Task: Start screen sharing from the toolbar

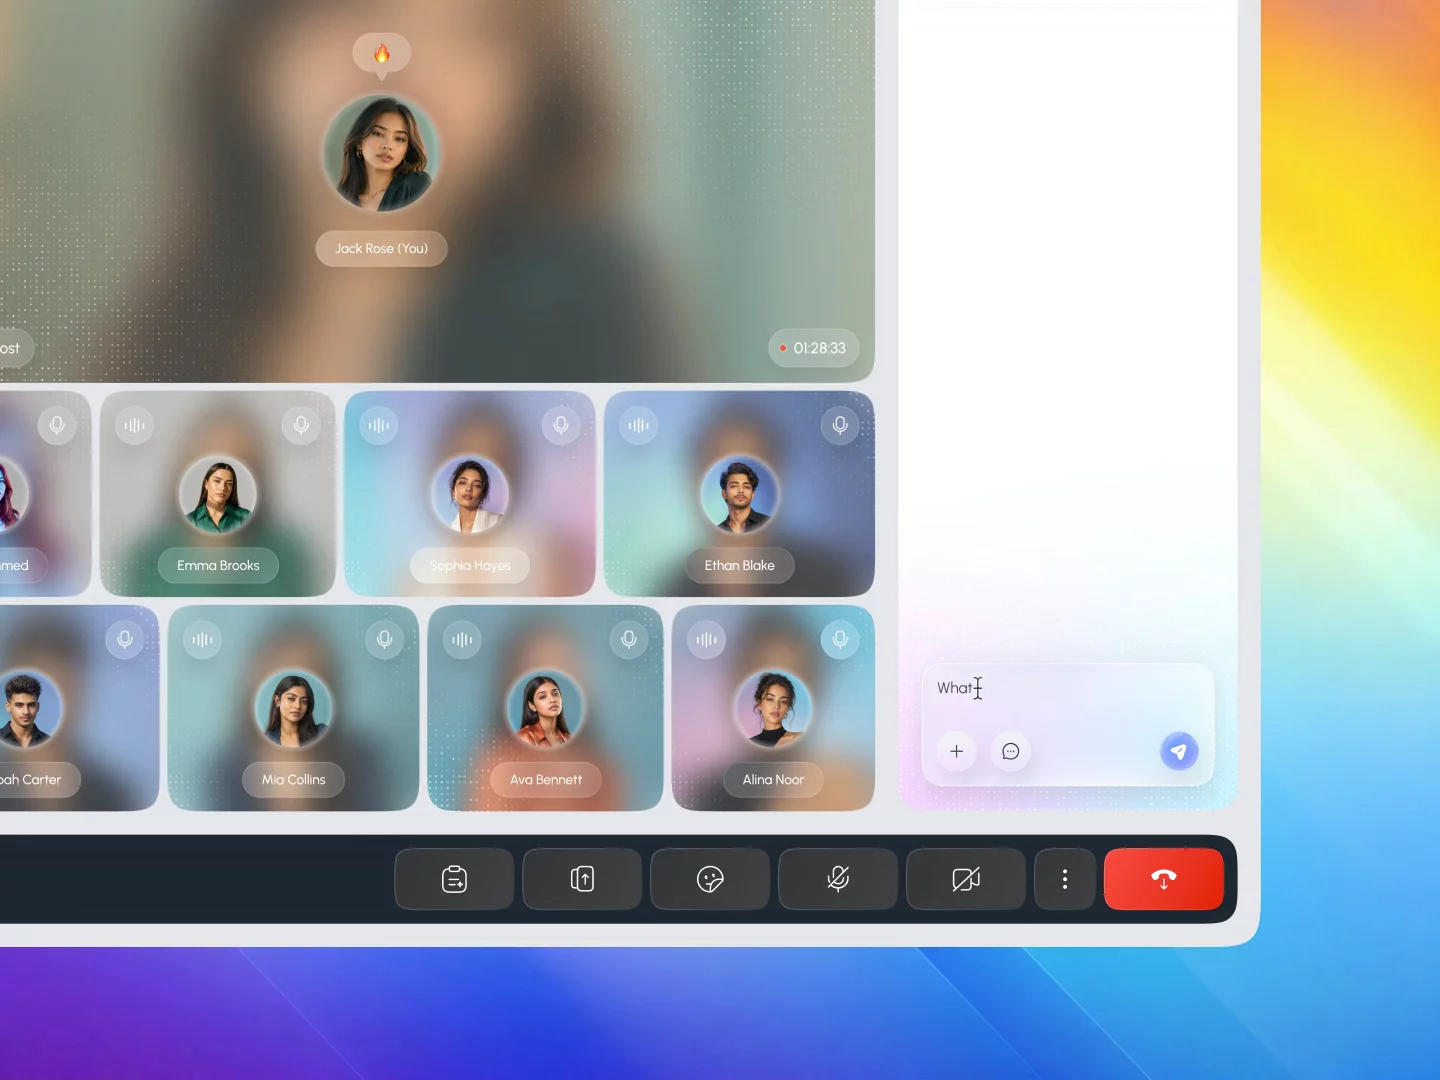Action: click(582, 879)
